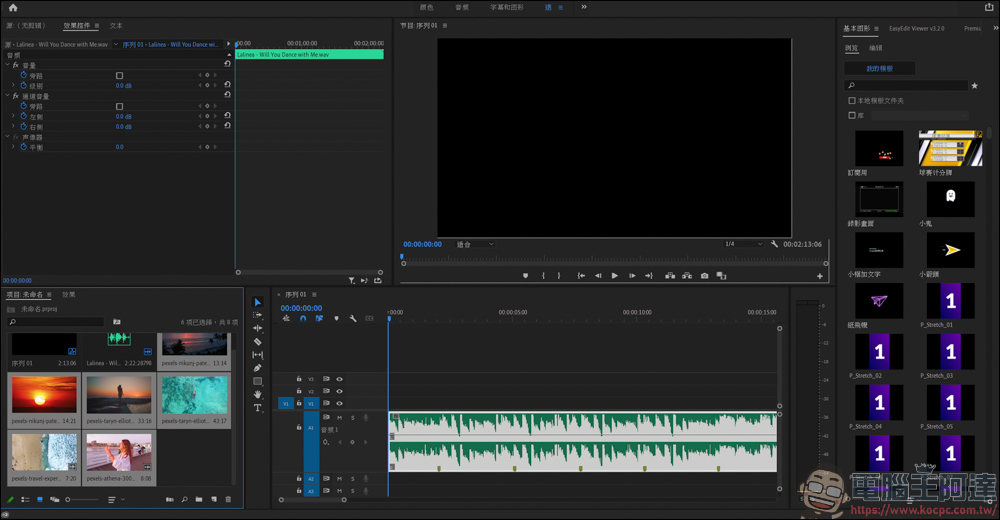
Task: Select the Rectangle tool
Action: (x=258, y=381)
